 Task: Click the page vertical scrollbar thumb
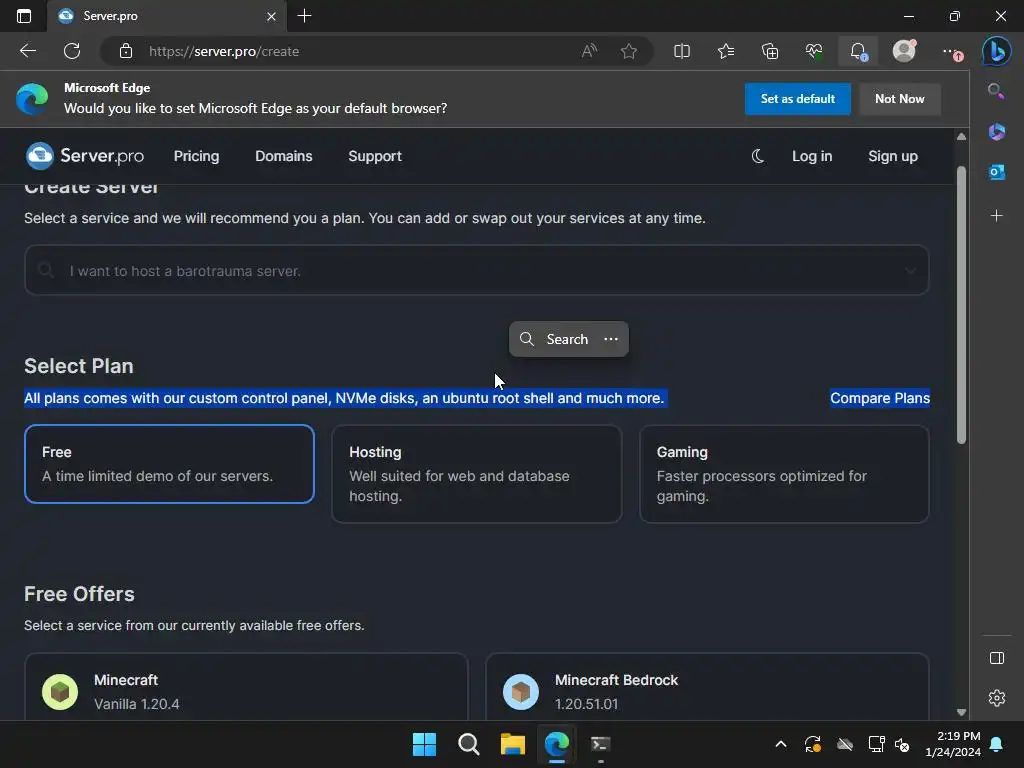(961, 306)
